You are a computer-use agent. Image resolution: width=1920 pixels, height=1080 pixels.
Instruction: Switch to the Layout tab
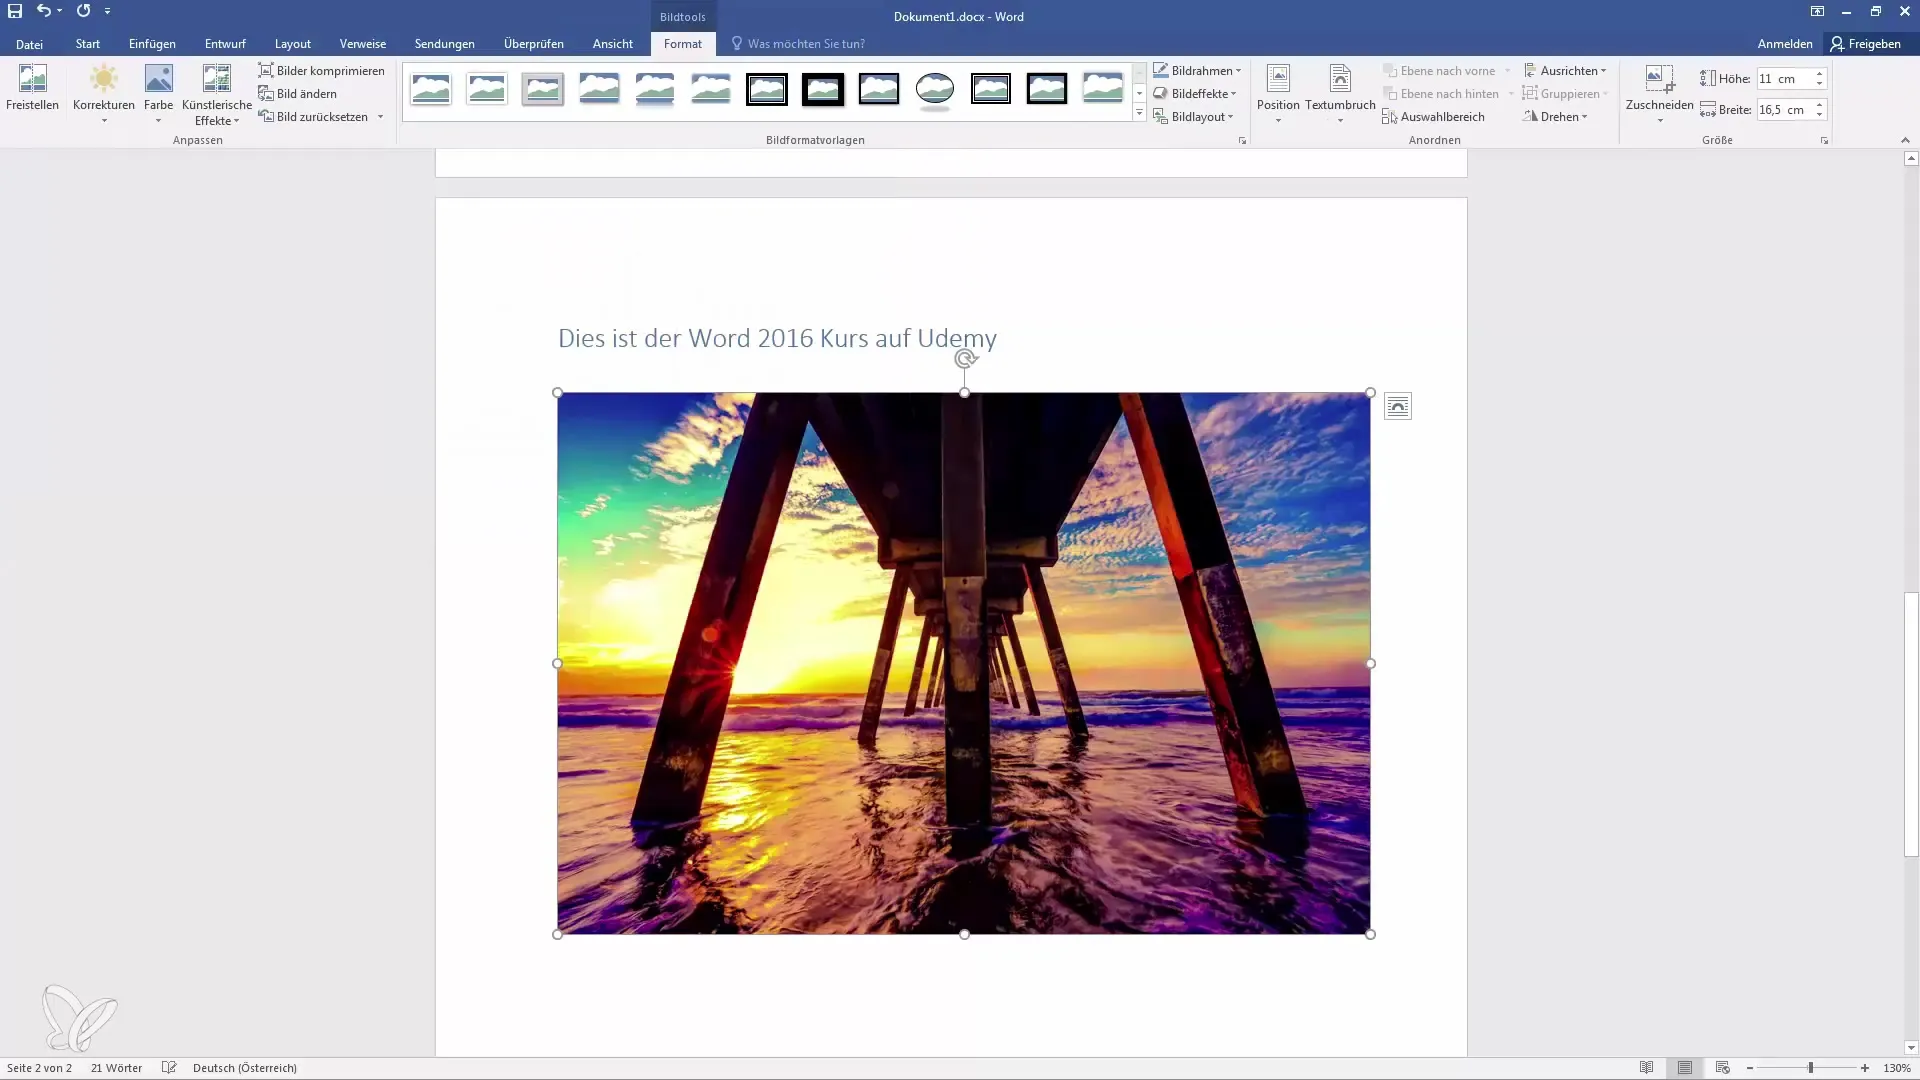coord(293,44)
